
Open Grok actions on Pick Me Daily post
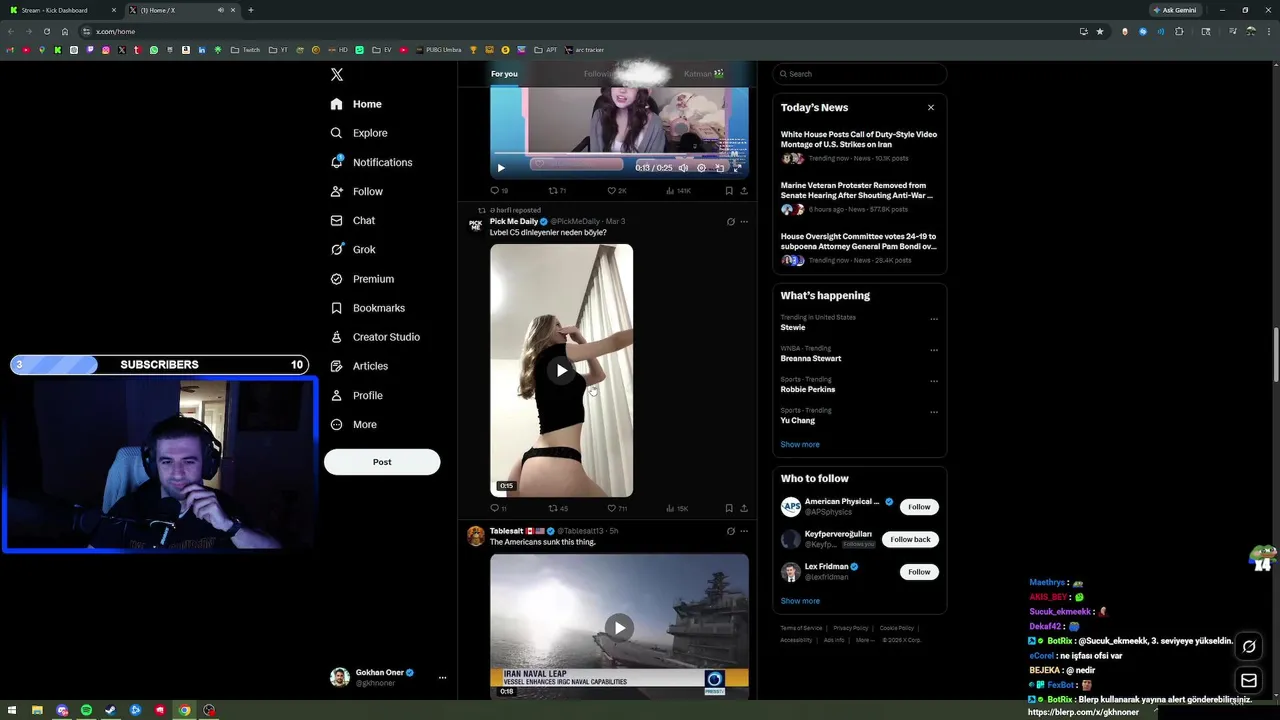click(731, 222)
